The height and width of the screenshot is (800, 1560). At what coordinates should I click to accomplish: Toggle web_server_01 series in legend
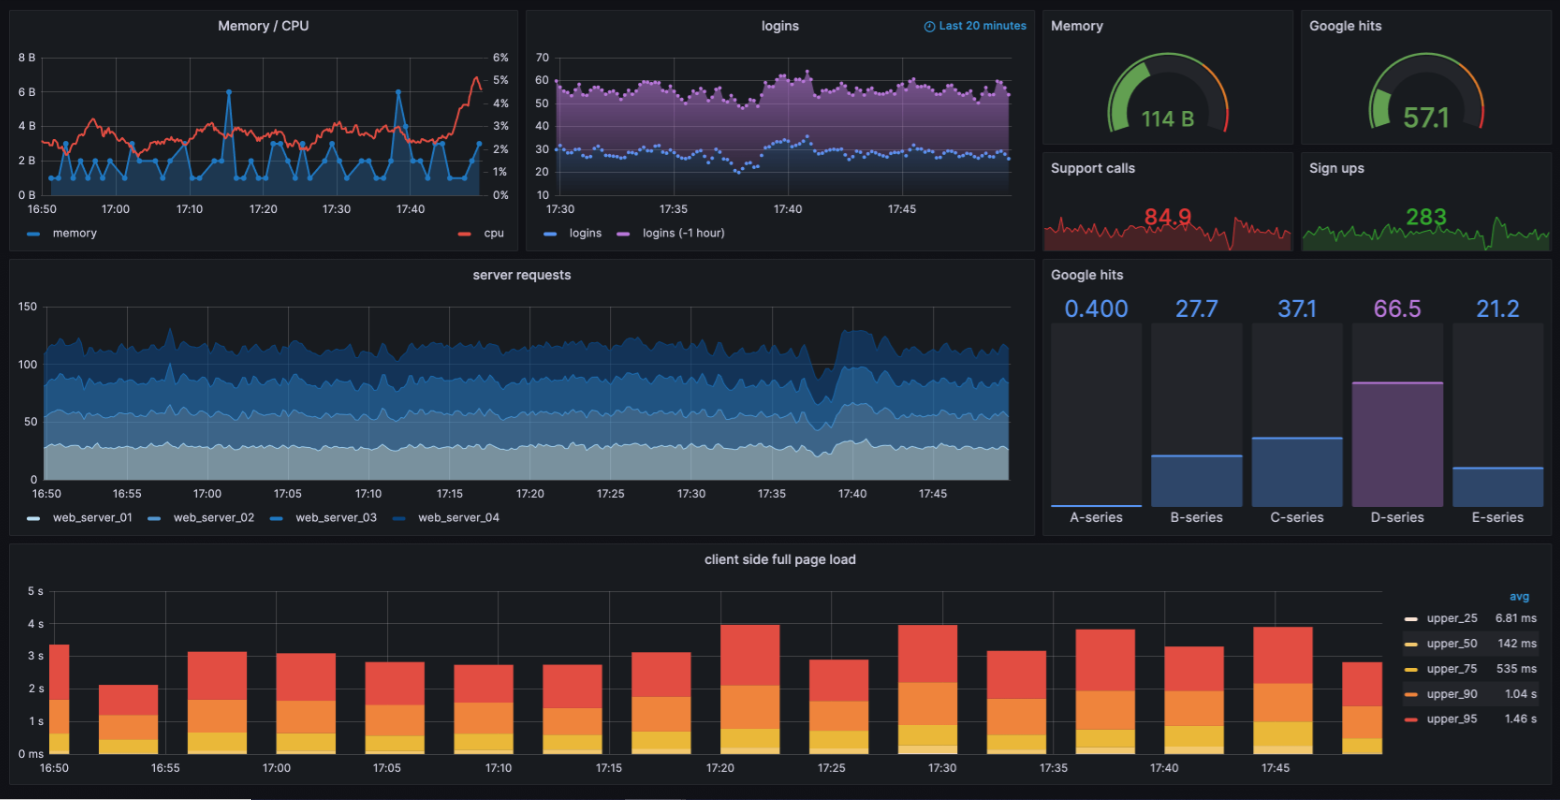point(92,517)
